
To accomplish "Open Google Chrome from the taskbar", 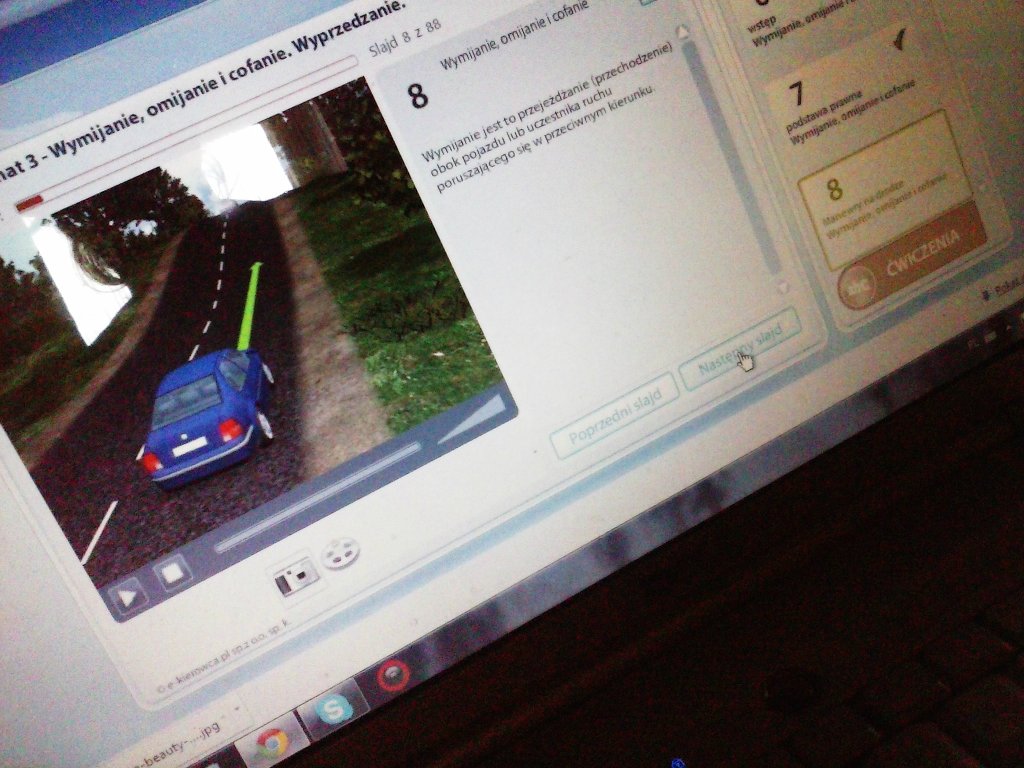I will (272, 743).
